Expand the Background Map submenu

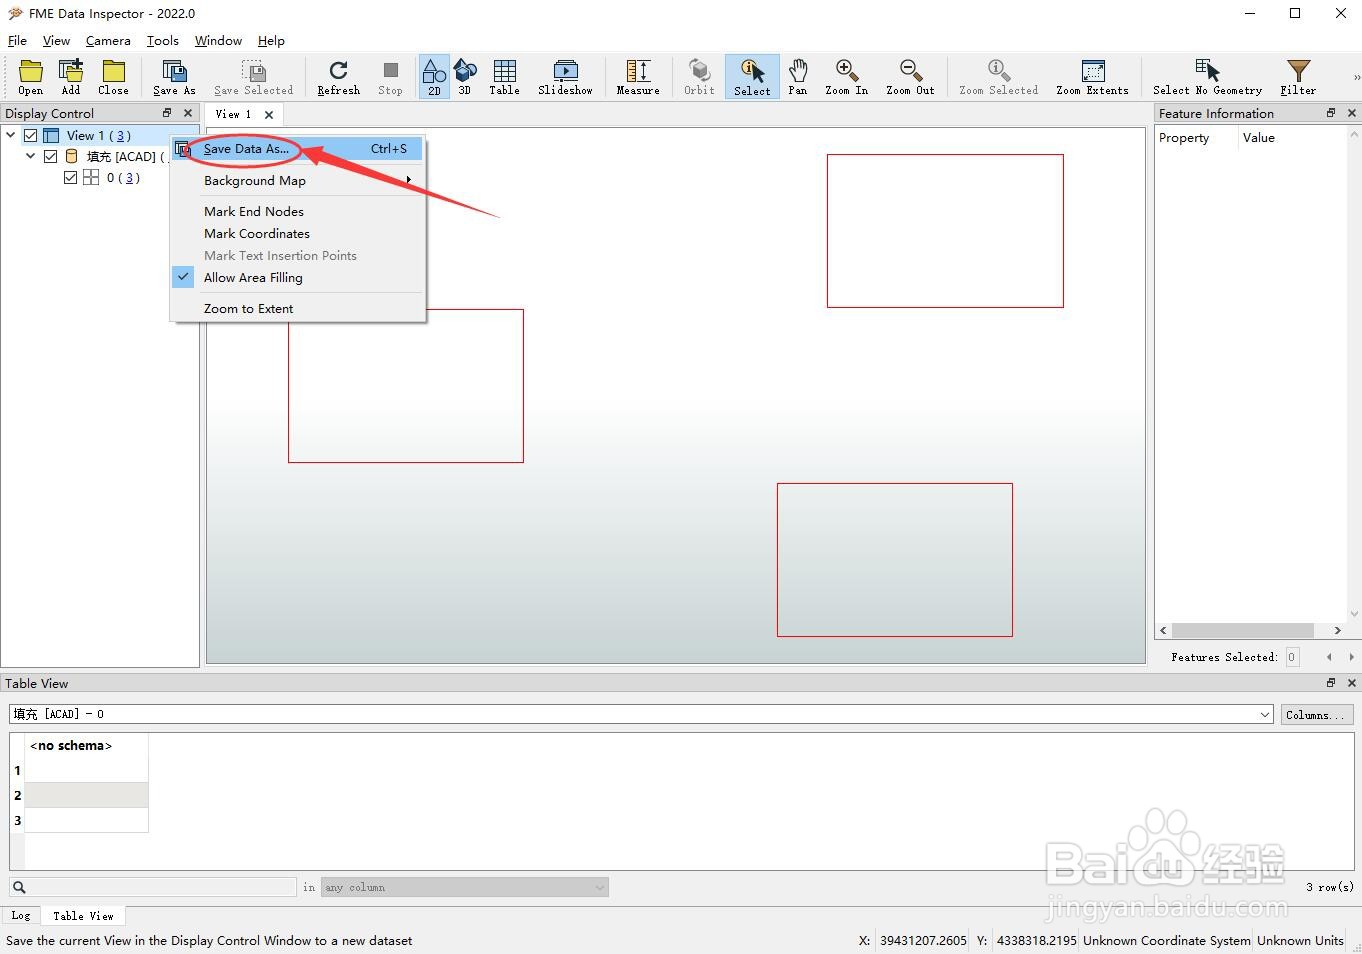pyautogui.click(x=298, y=180)
